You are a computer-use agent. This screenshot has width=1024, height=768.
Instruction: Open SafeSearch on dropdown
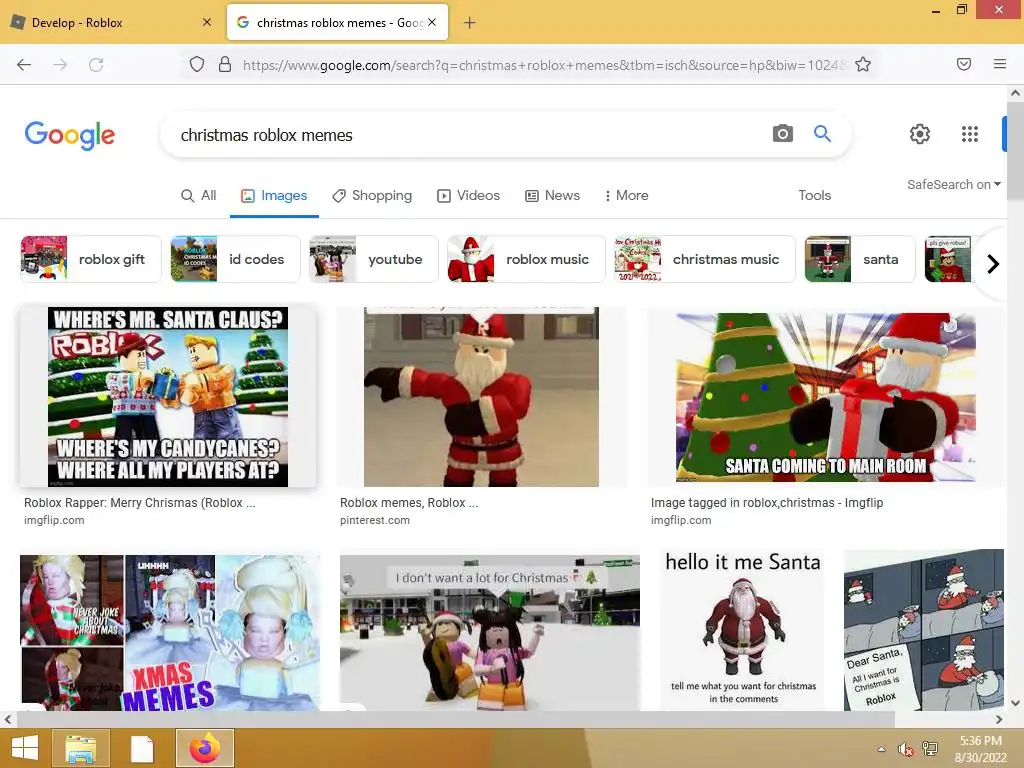953,185
